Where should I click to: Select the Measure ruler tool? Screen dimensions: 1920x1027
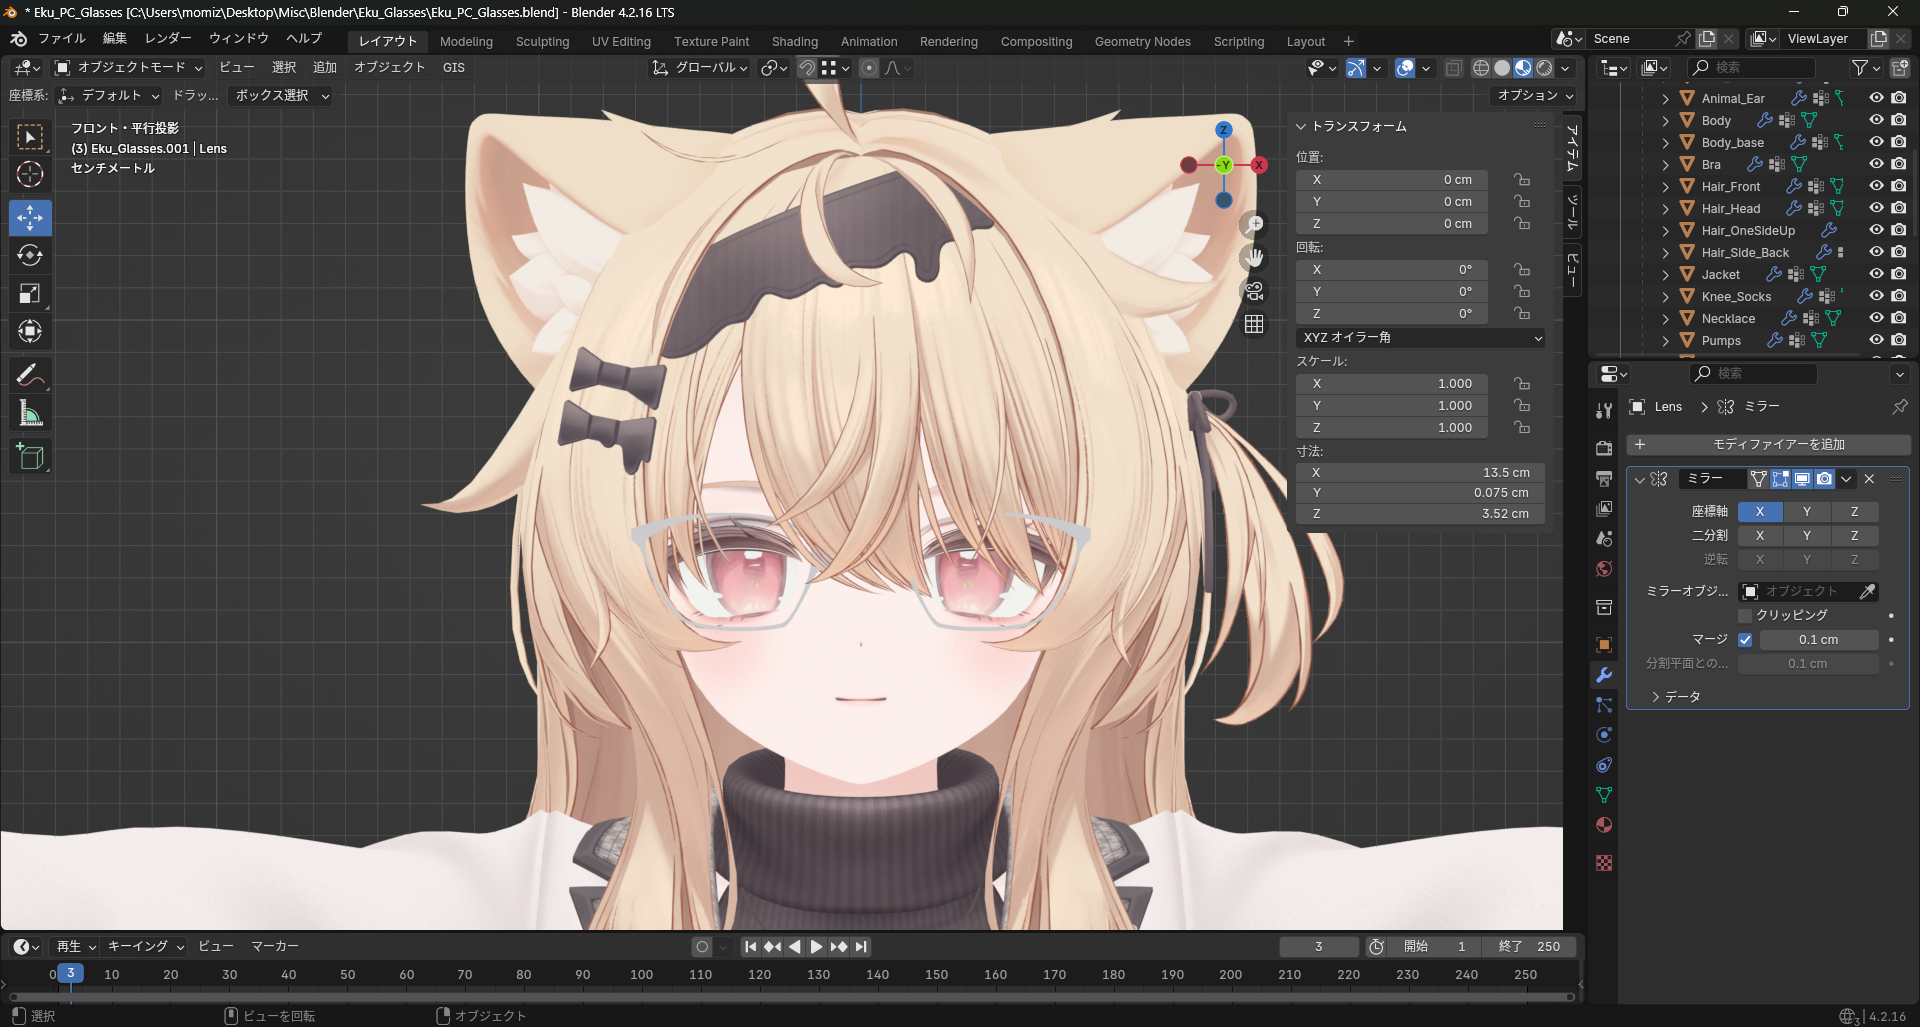point(30,413)
